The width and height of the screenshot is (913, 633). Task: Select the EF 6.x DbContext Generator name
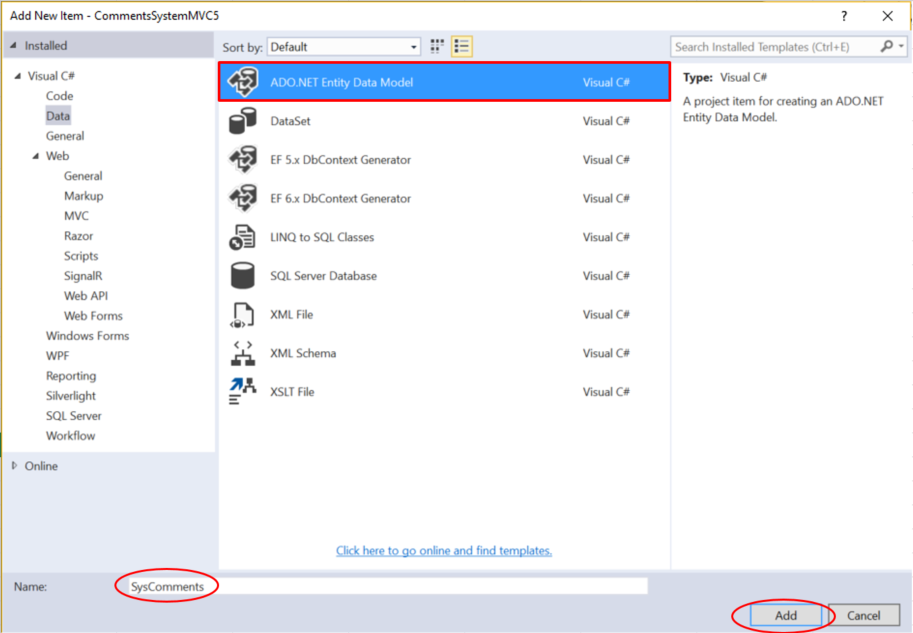click(x=340, y=199)
